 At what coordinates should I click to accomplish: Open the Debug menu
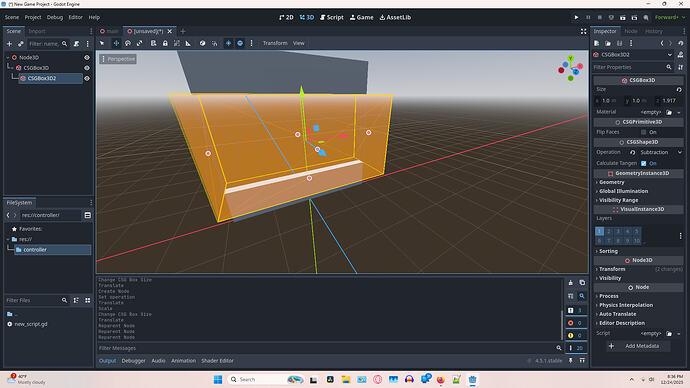pos(55,17)
